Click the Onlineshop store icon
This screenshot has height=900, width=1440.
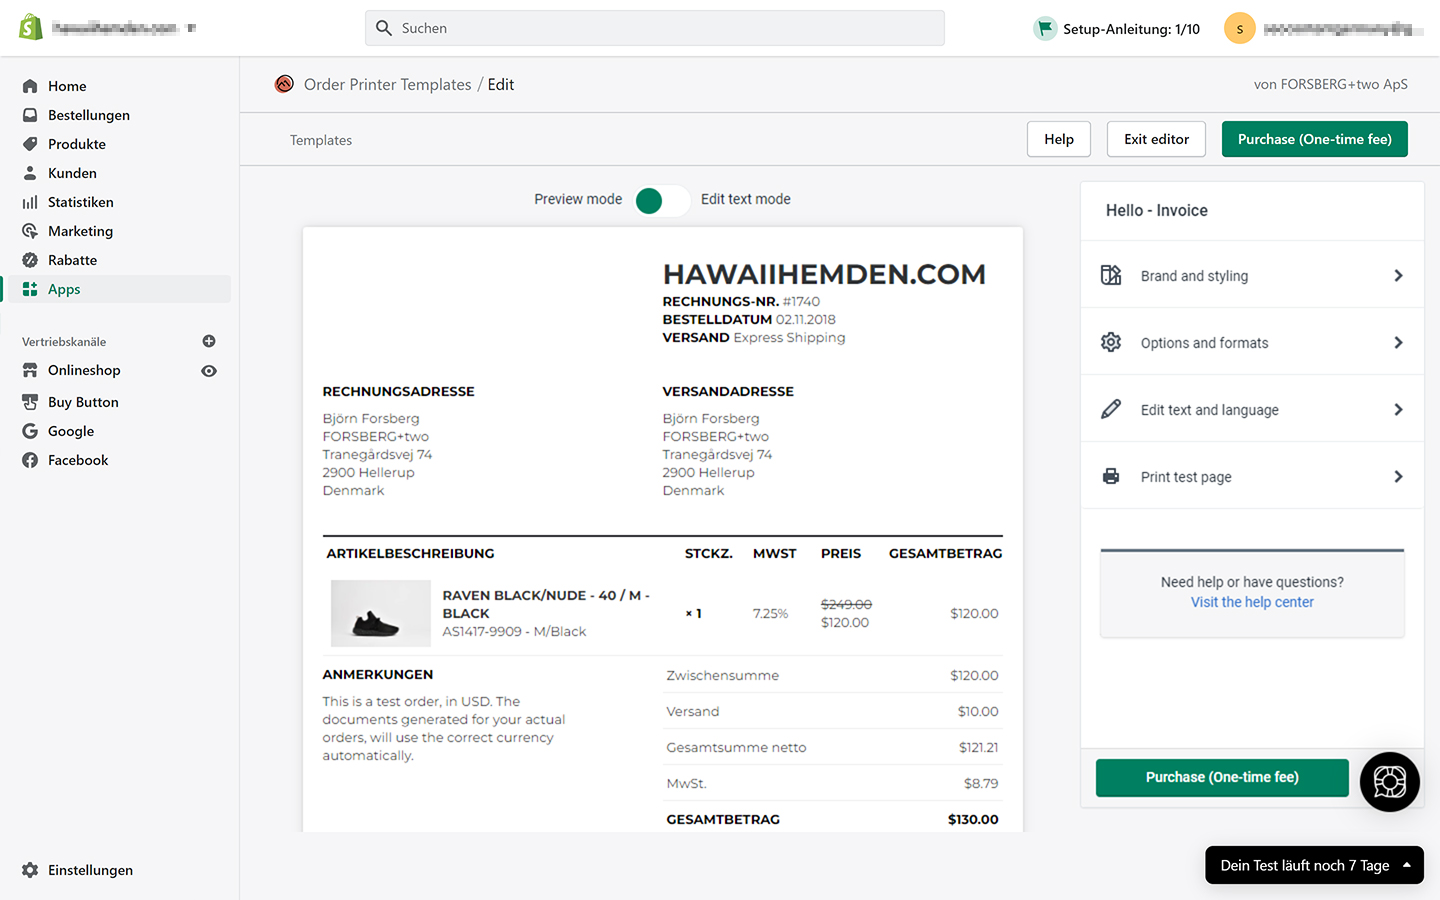point(30,370)
